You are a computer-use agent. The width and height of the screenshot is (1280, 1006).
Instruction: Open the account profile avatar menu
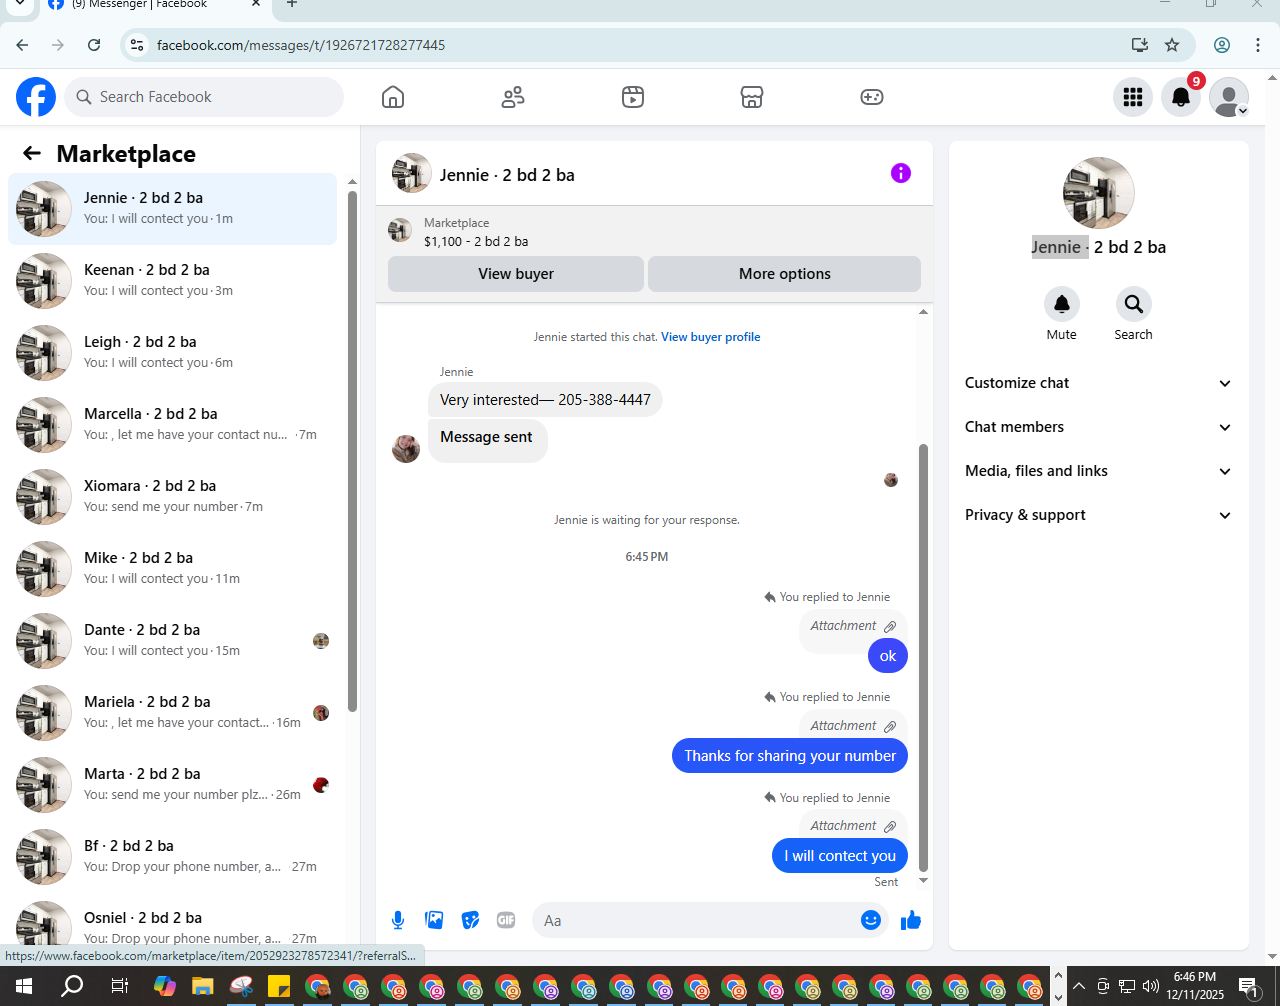[x=1229, y=97]
